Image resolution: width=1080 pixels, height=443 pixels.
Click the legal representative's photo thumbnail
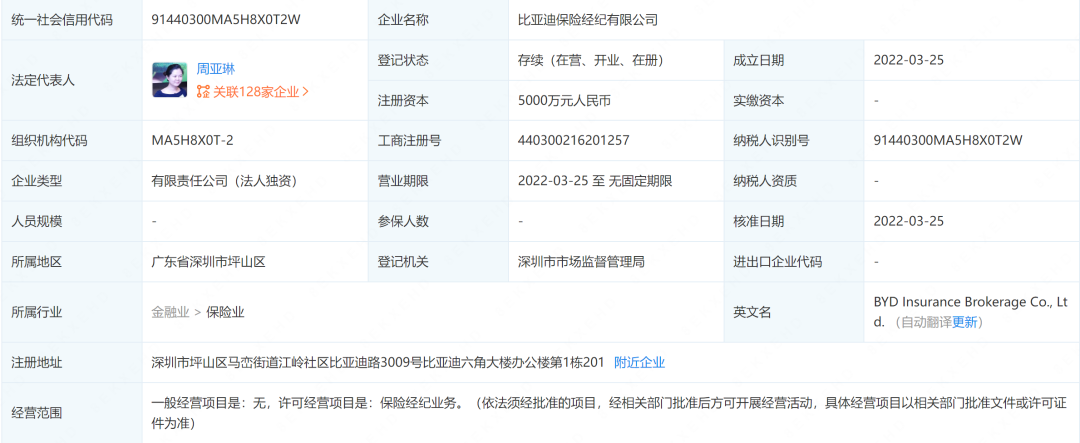[x=169, y=80]
